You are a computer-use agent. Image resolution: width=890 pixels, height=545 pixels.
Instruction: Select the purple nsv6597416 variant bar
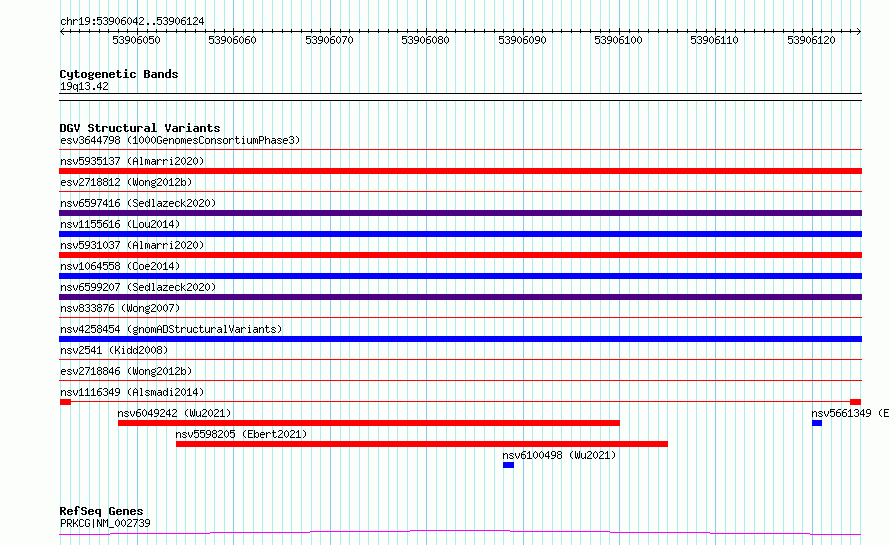(x=460, y=213)
